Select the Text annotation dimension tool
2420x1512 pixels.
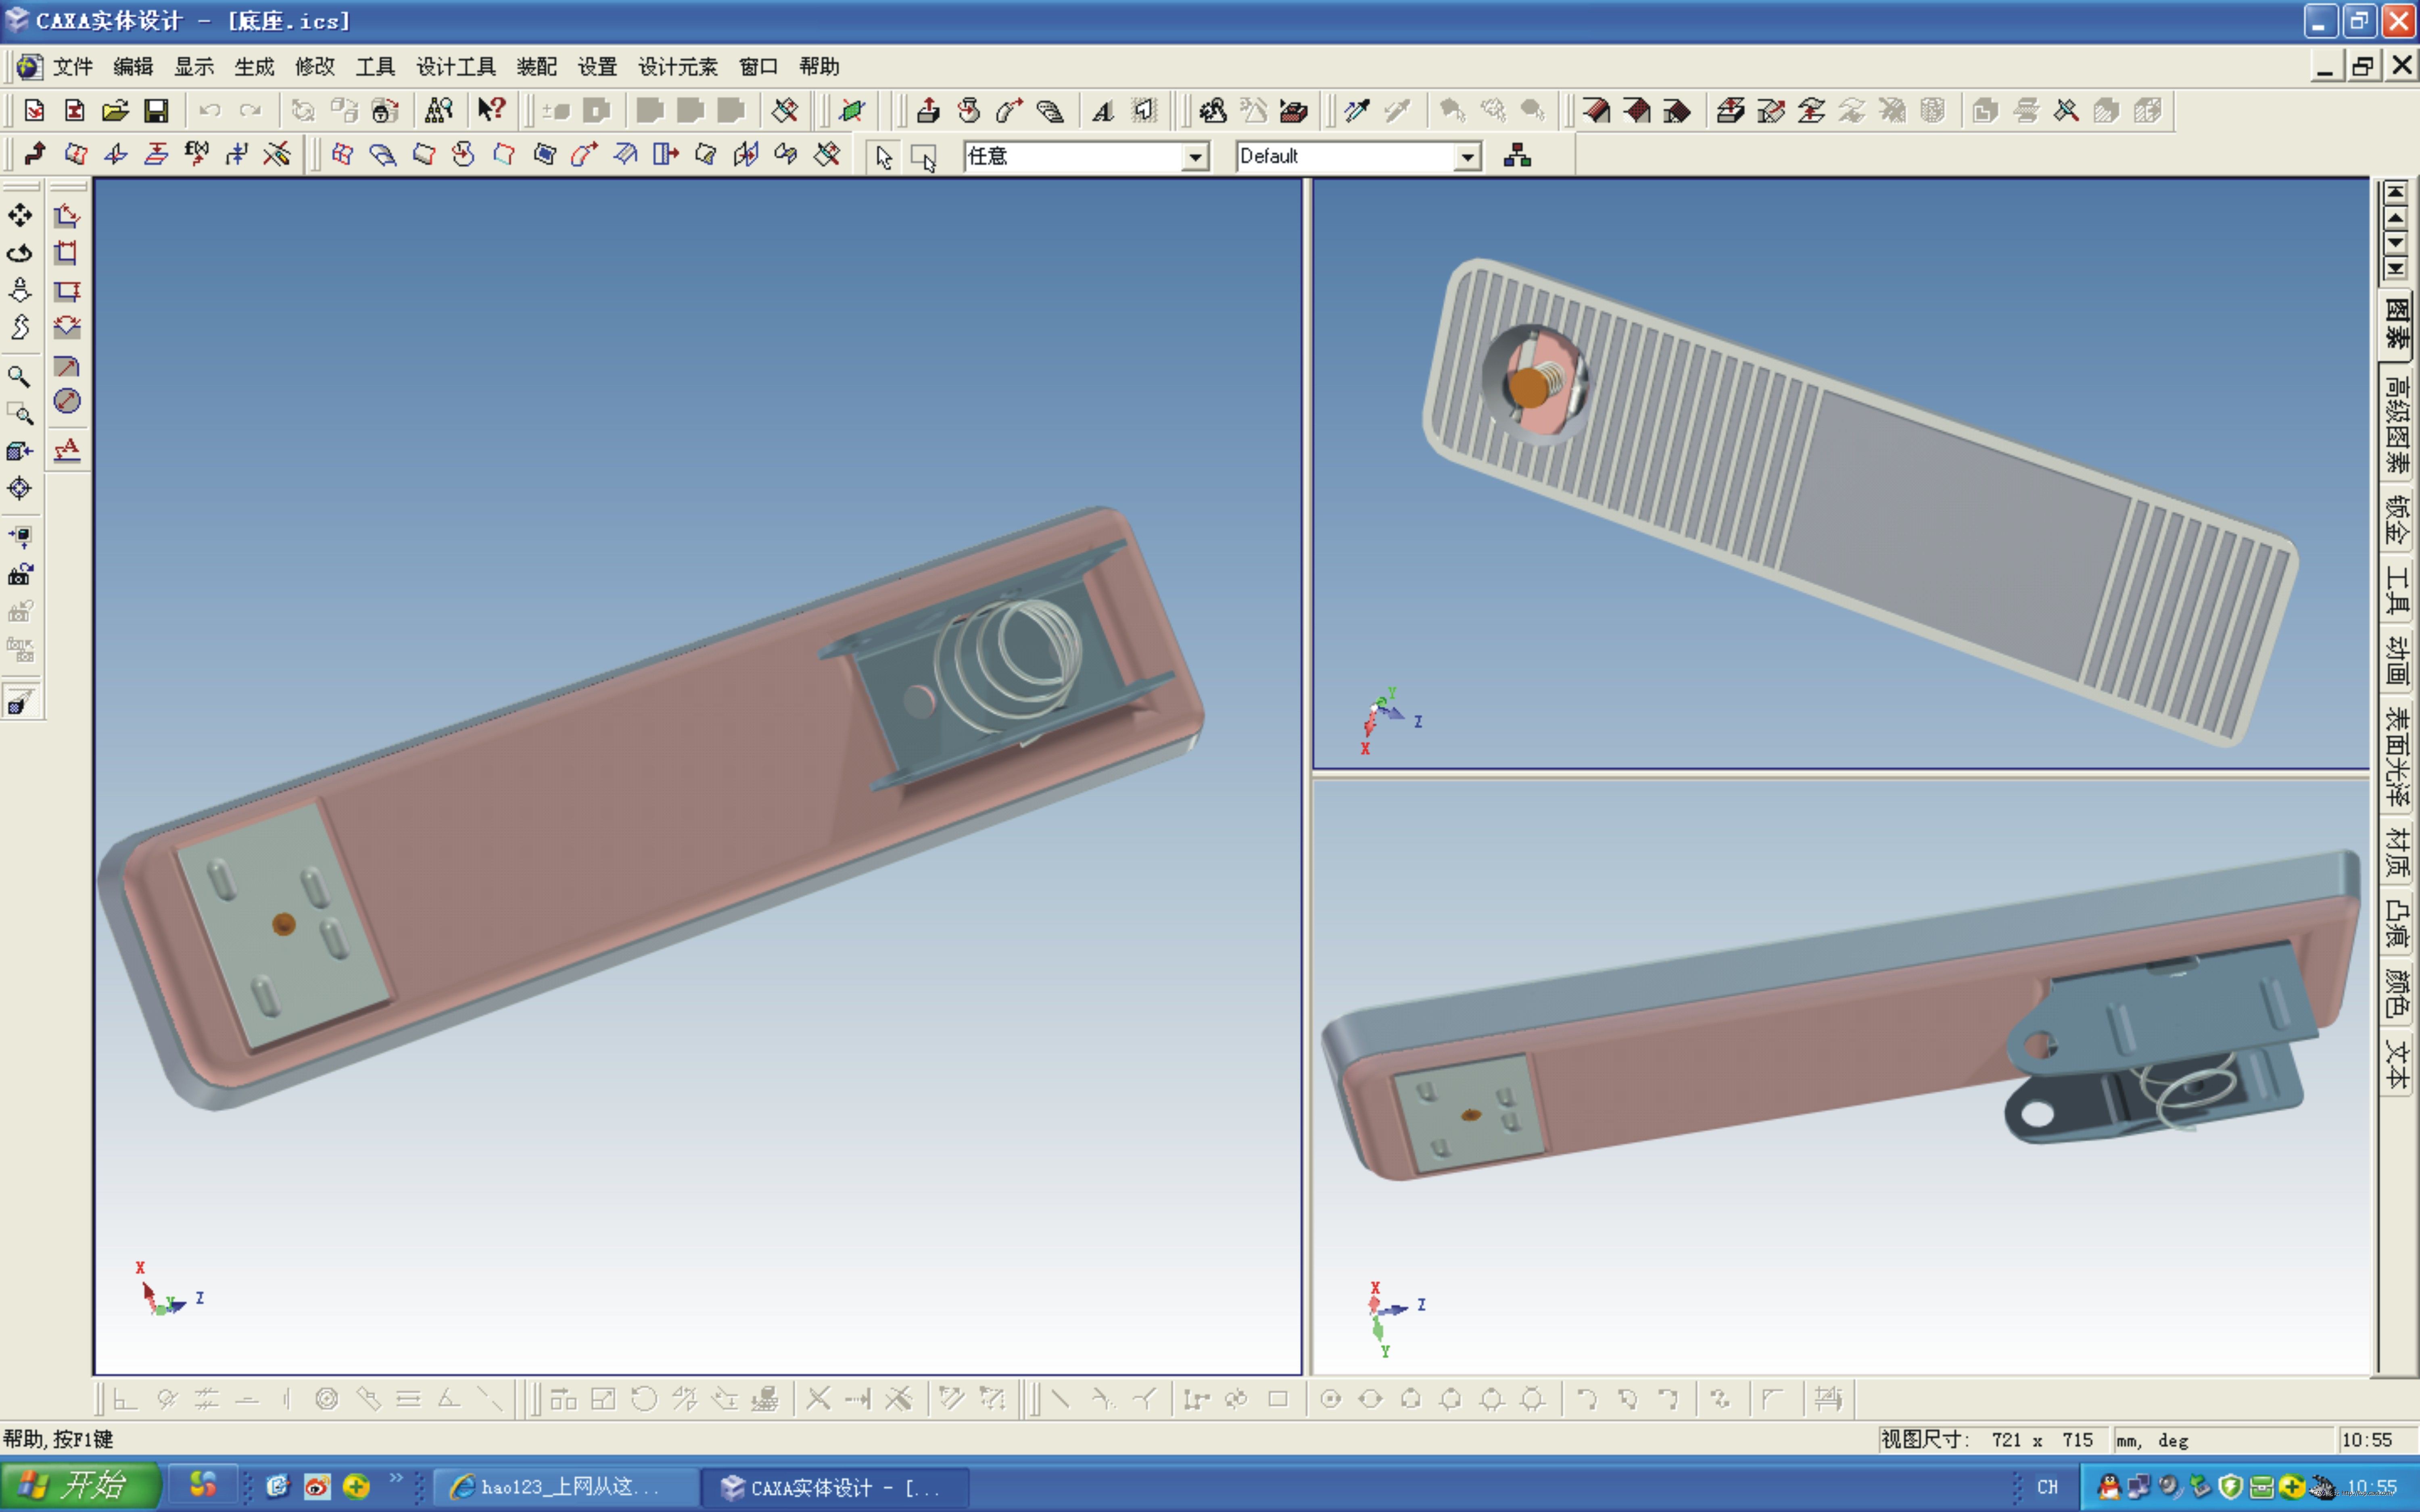point(67,450)
